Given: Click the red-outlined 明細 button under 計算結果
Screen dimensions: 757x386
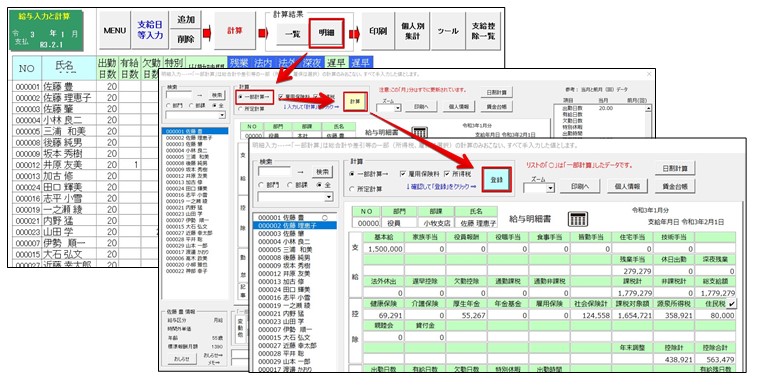Looking at the screenshot, I should tap(326, 33).
